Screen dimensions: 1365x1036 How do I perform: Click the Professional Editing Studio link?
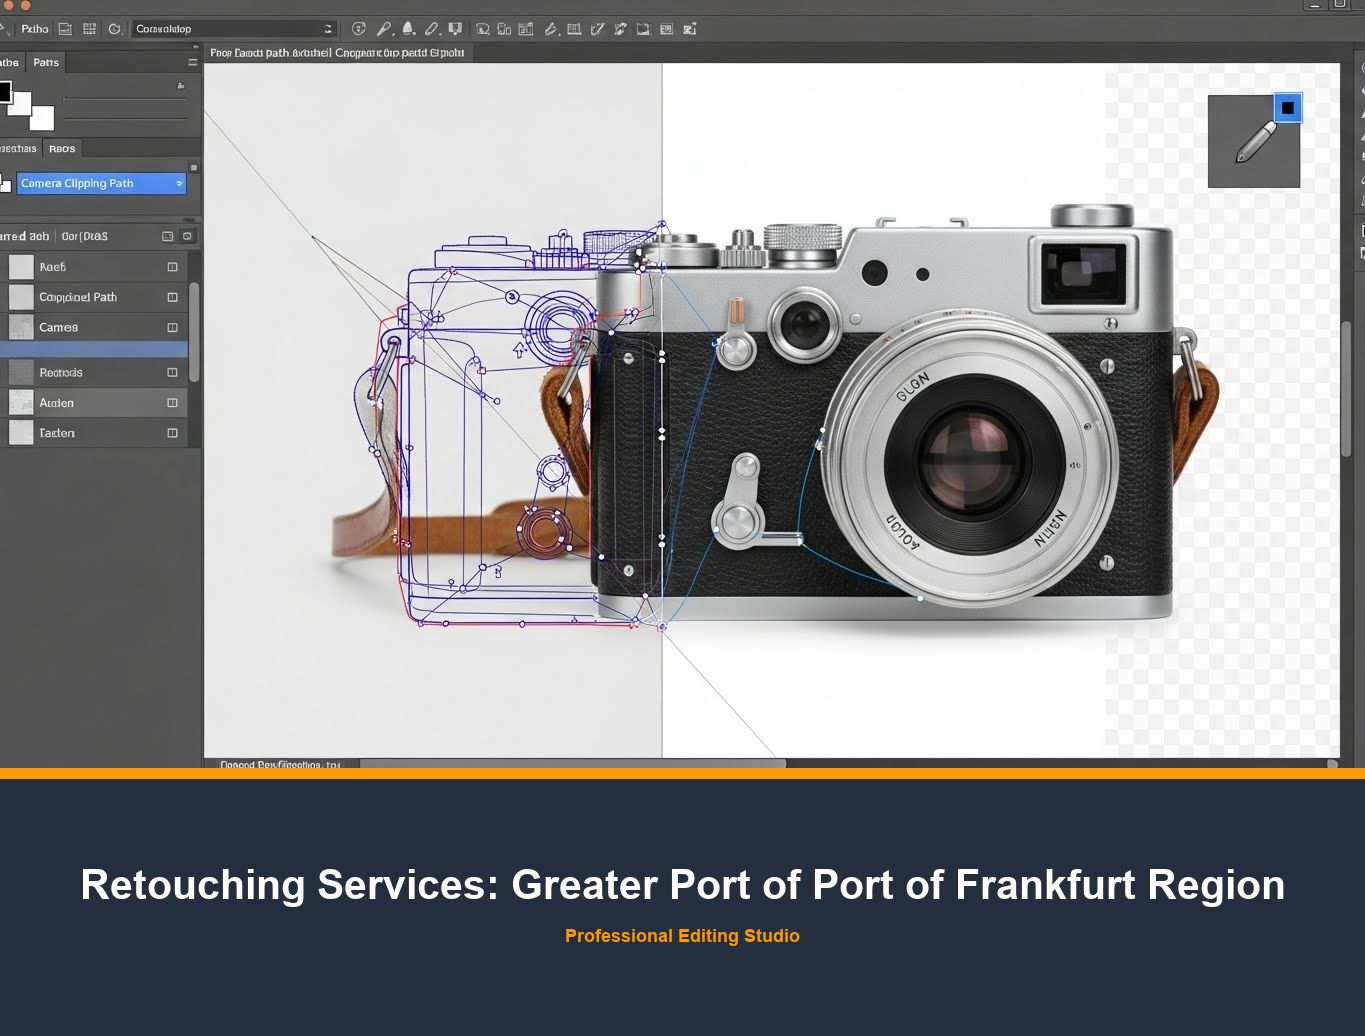pos(682,936)
